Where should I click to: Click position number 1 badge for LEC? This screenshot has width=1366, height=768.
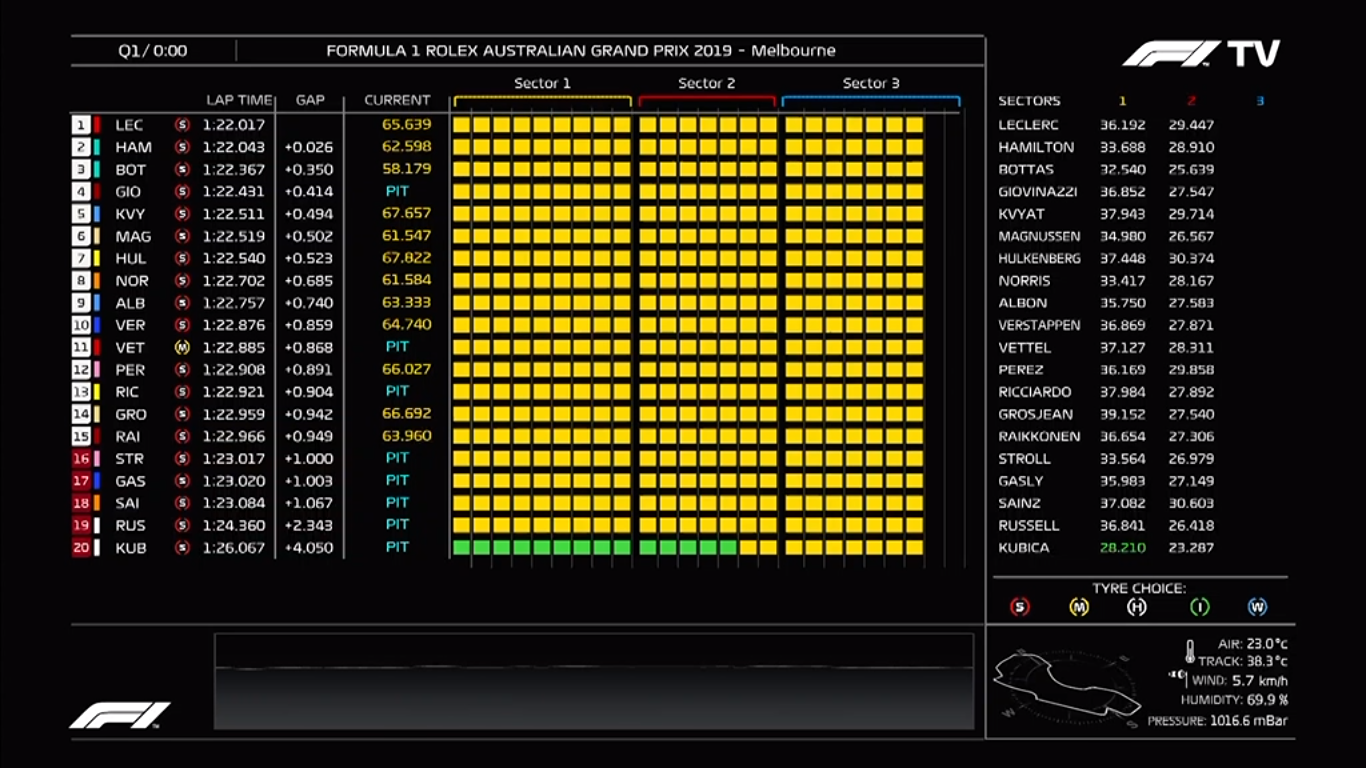(x=81, y=125)
